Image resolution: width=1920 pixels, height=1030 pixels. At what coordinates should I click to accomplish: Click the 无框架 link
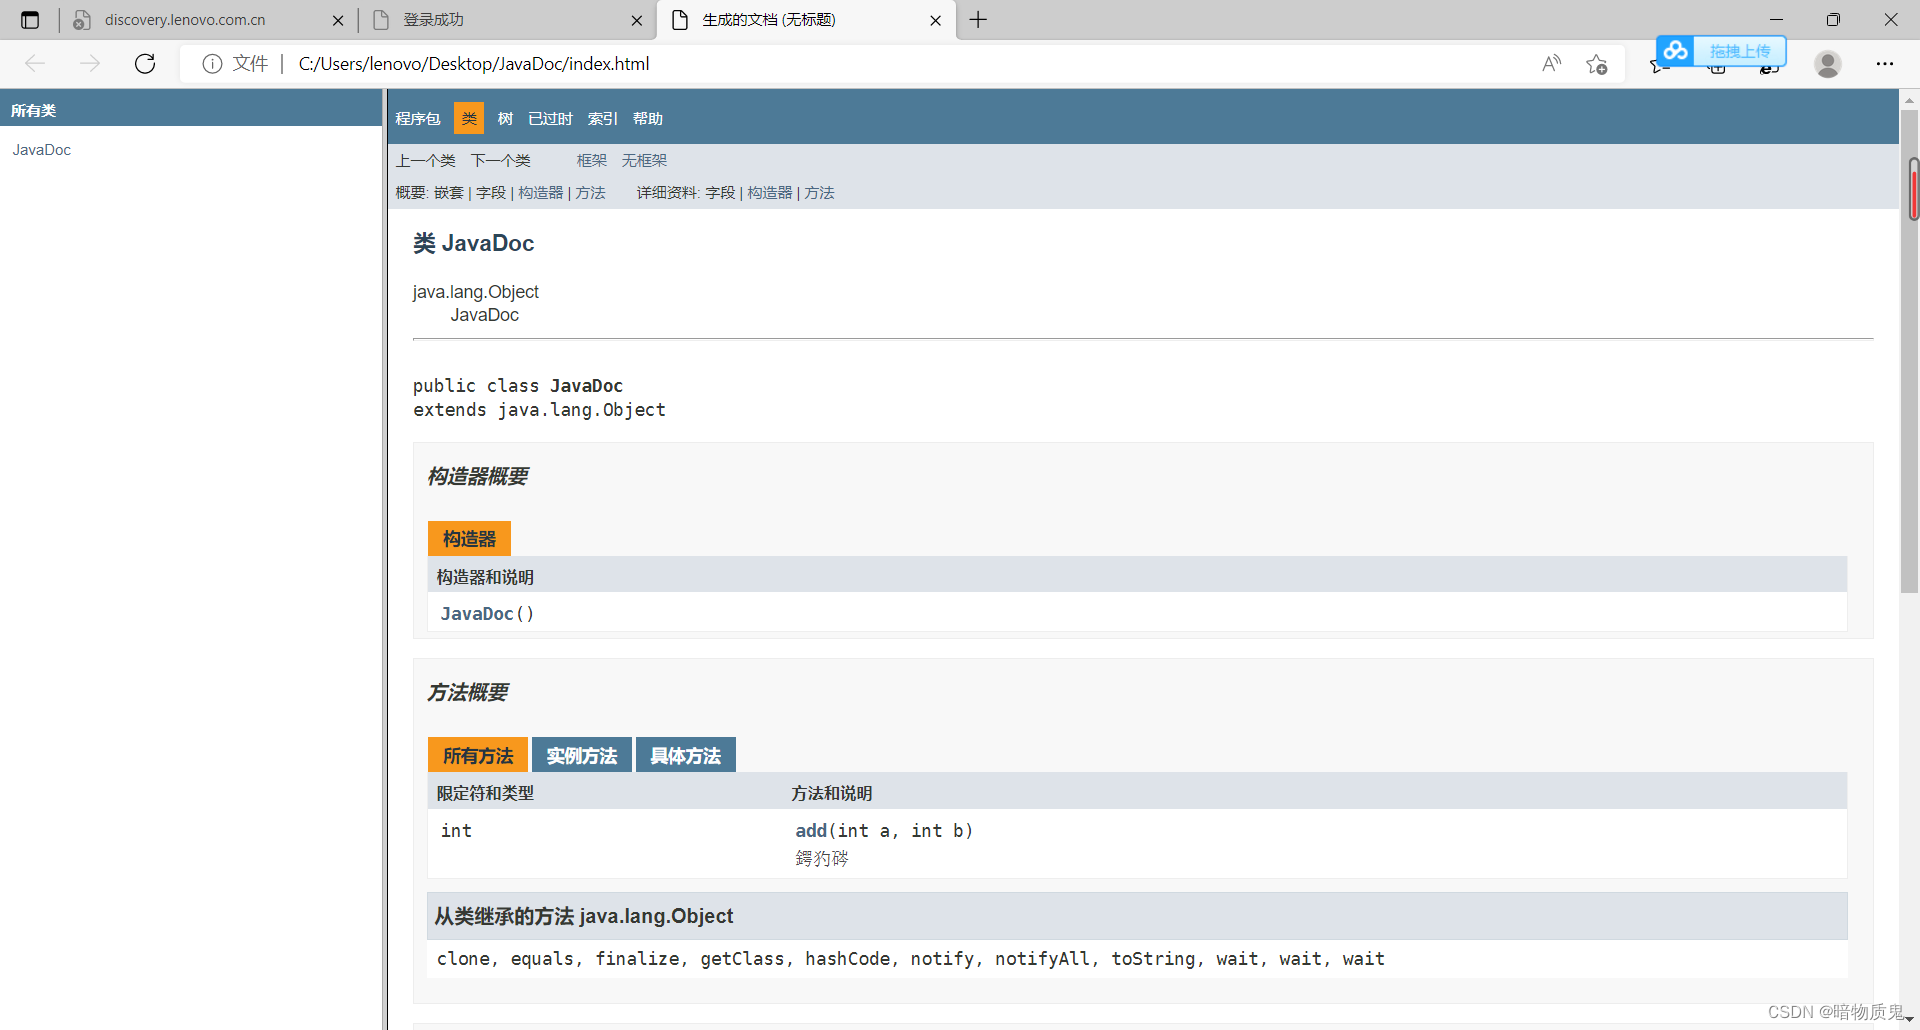pos(644,161)
